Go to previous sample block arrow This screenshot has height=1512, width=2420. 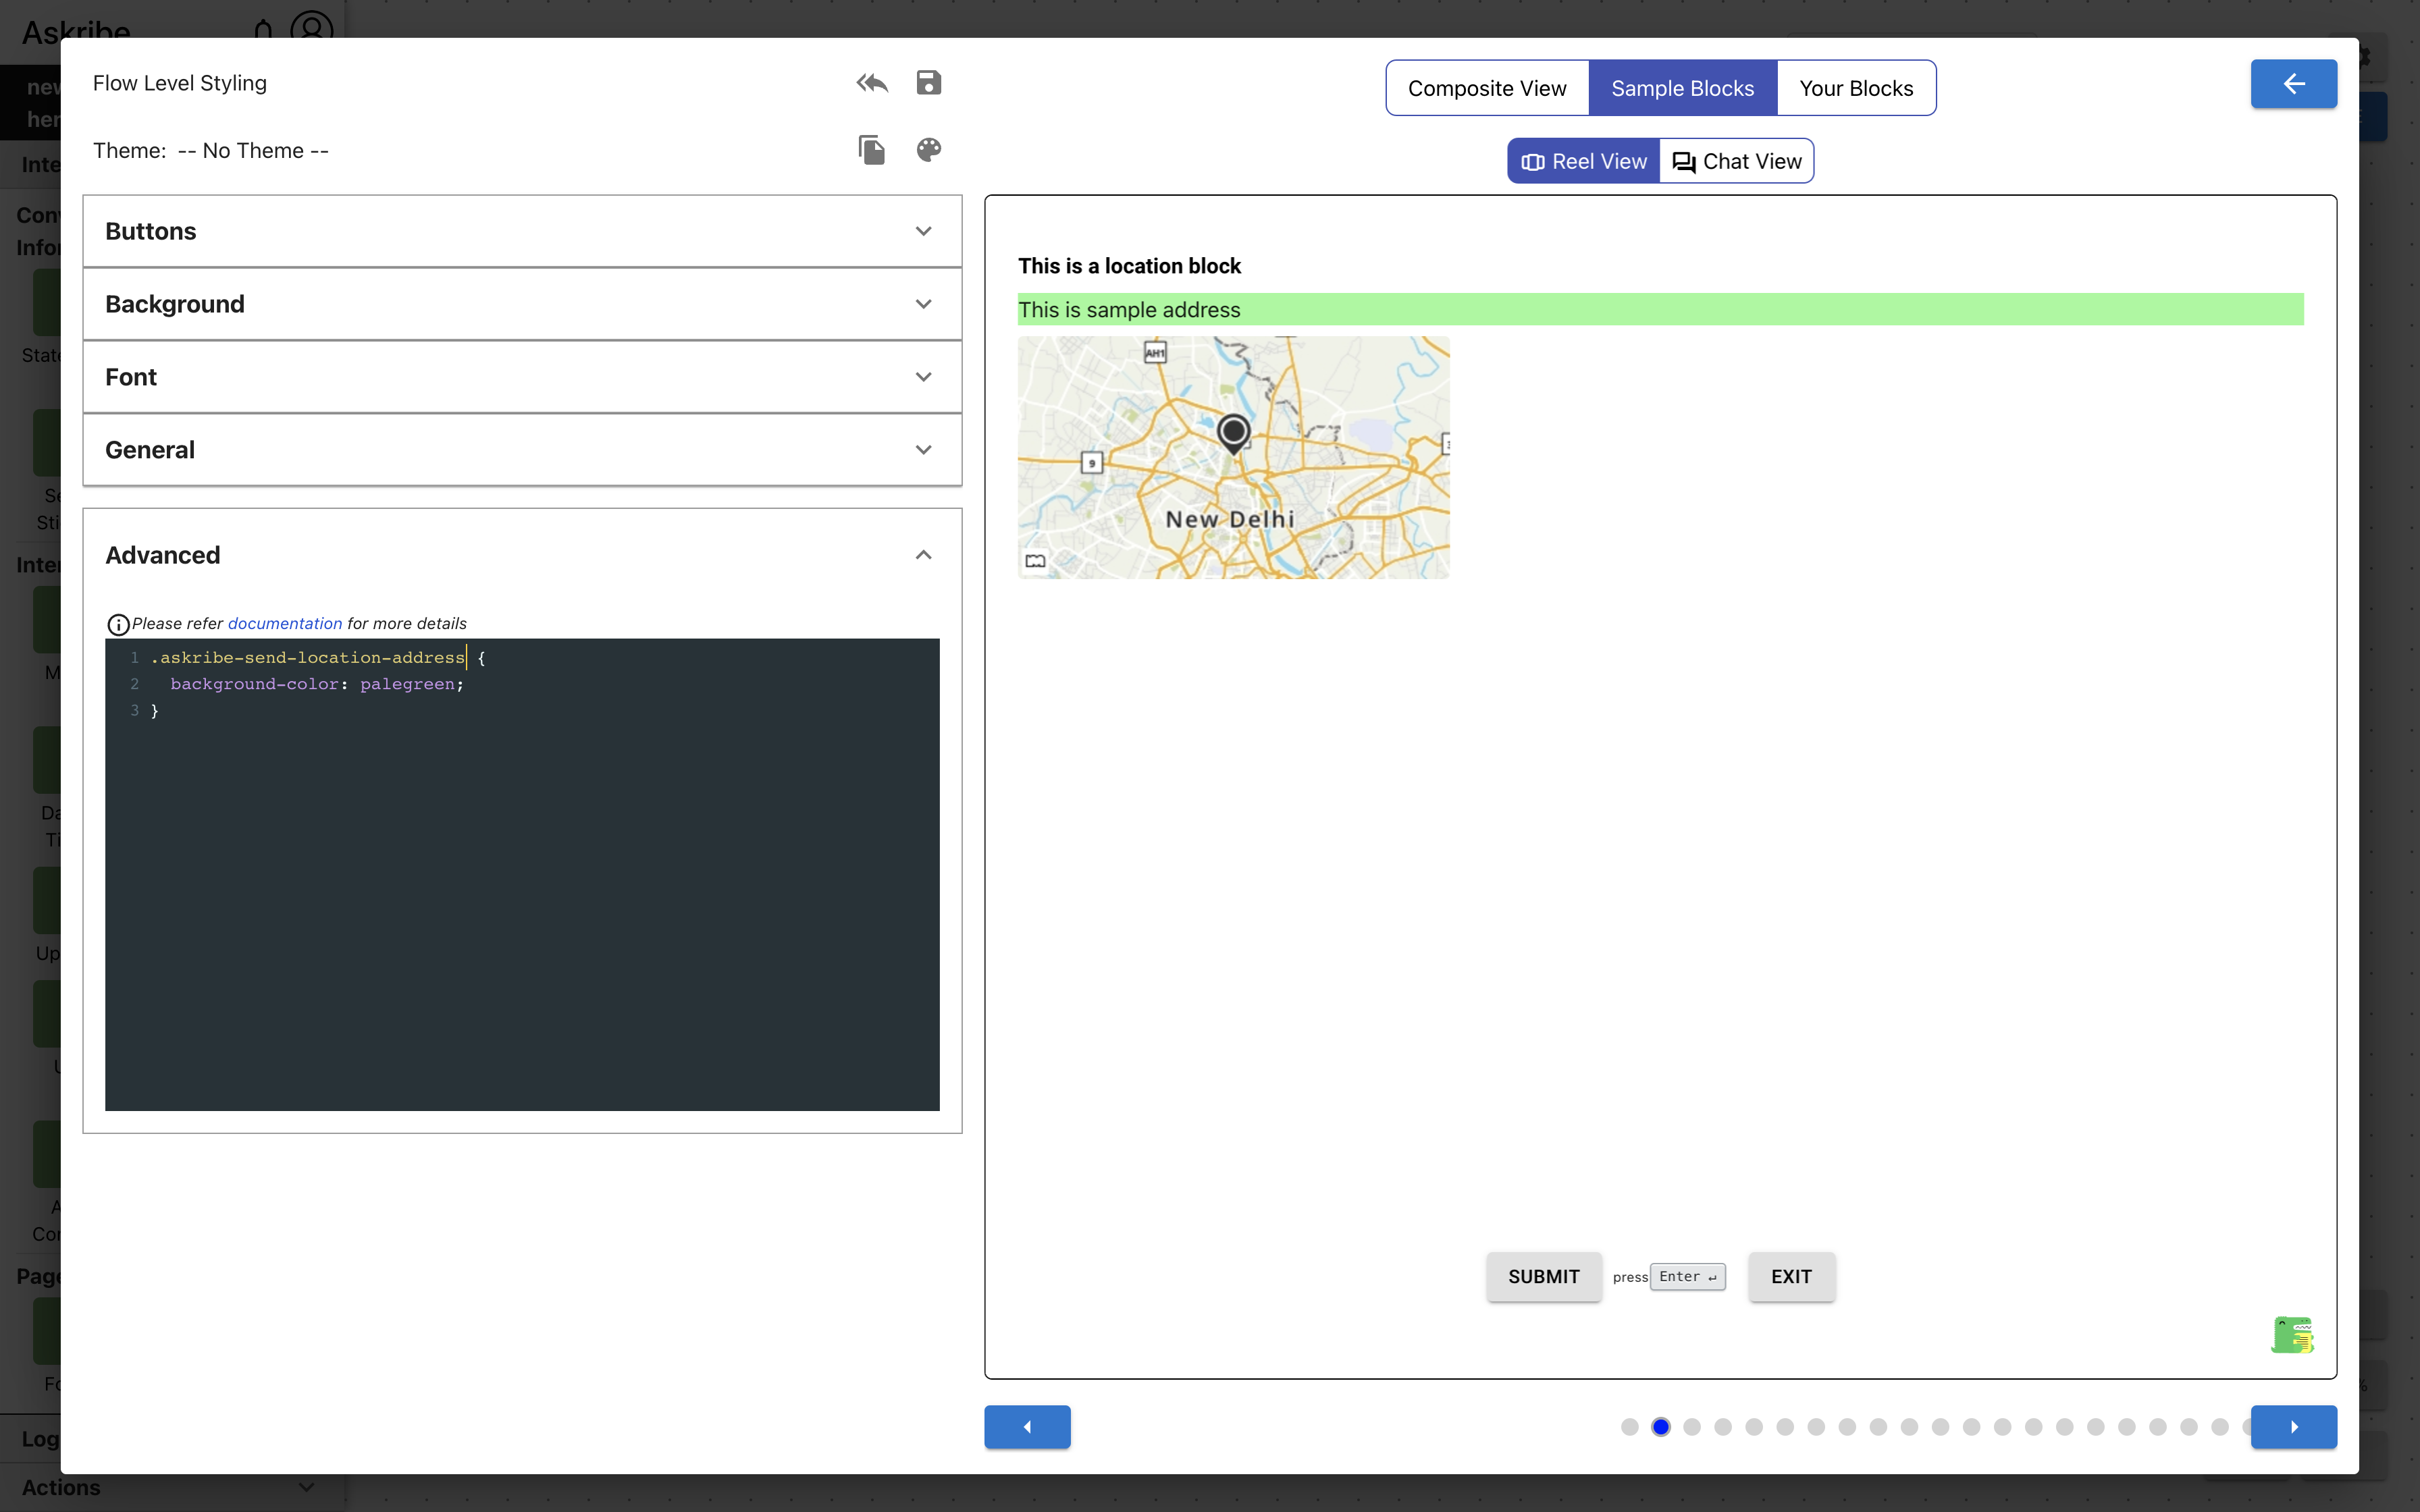[1027, 1427]
